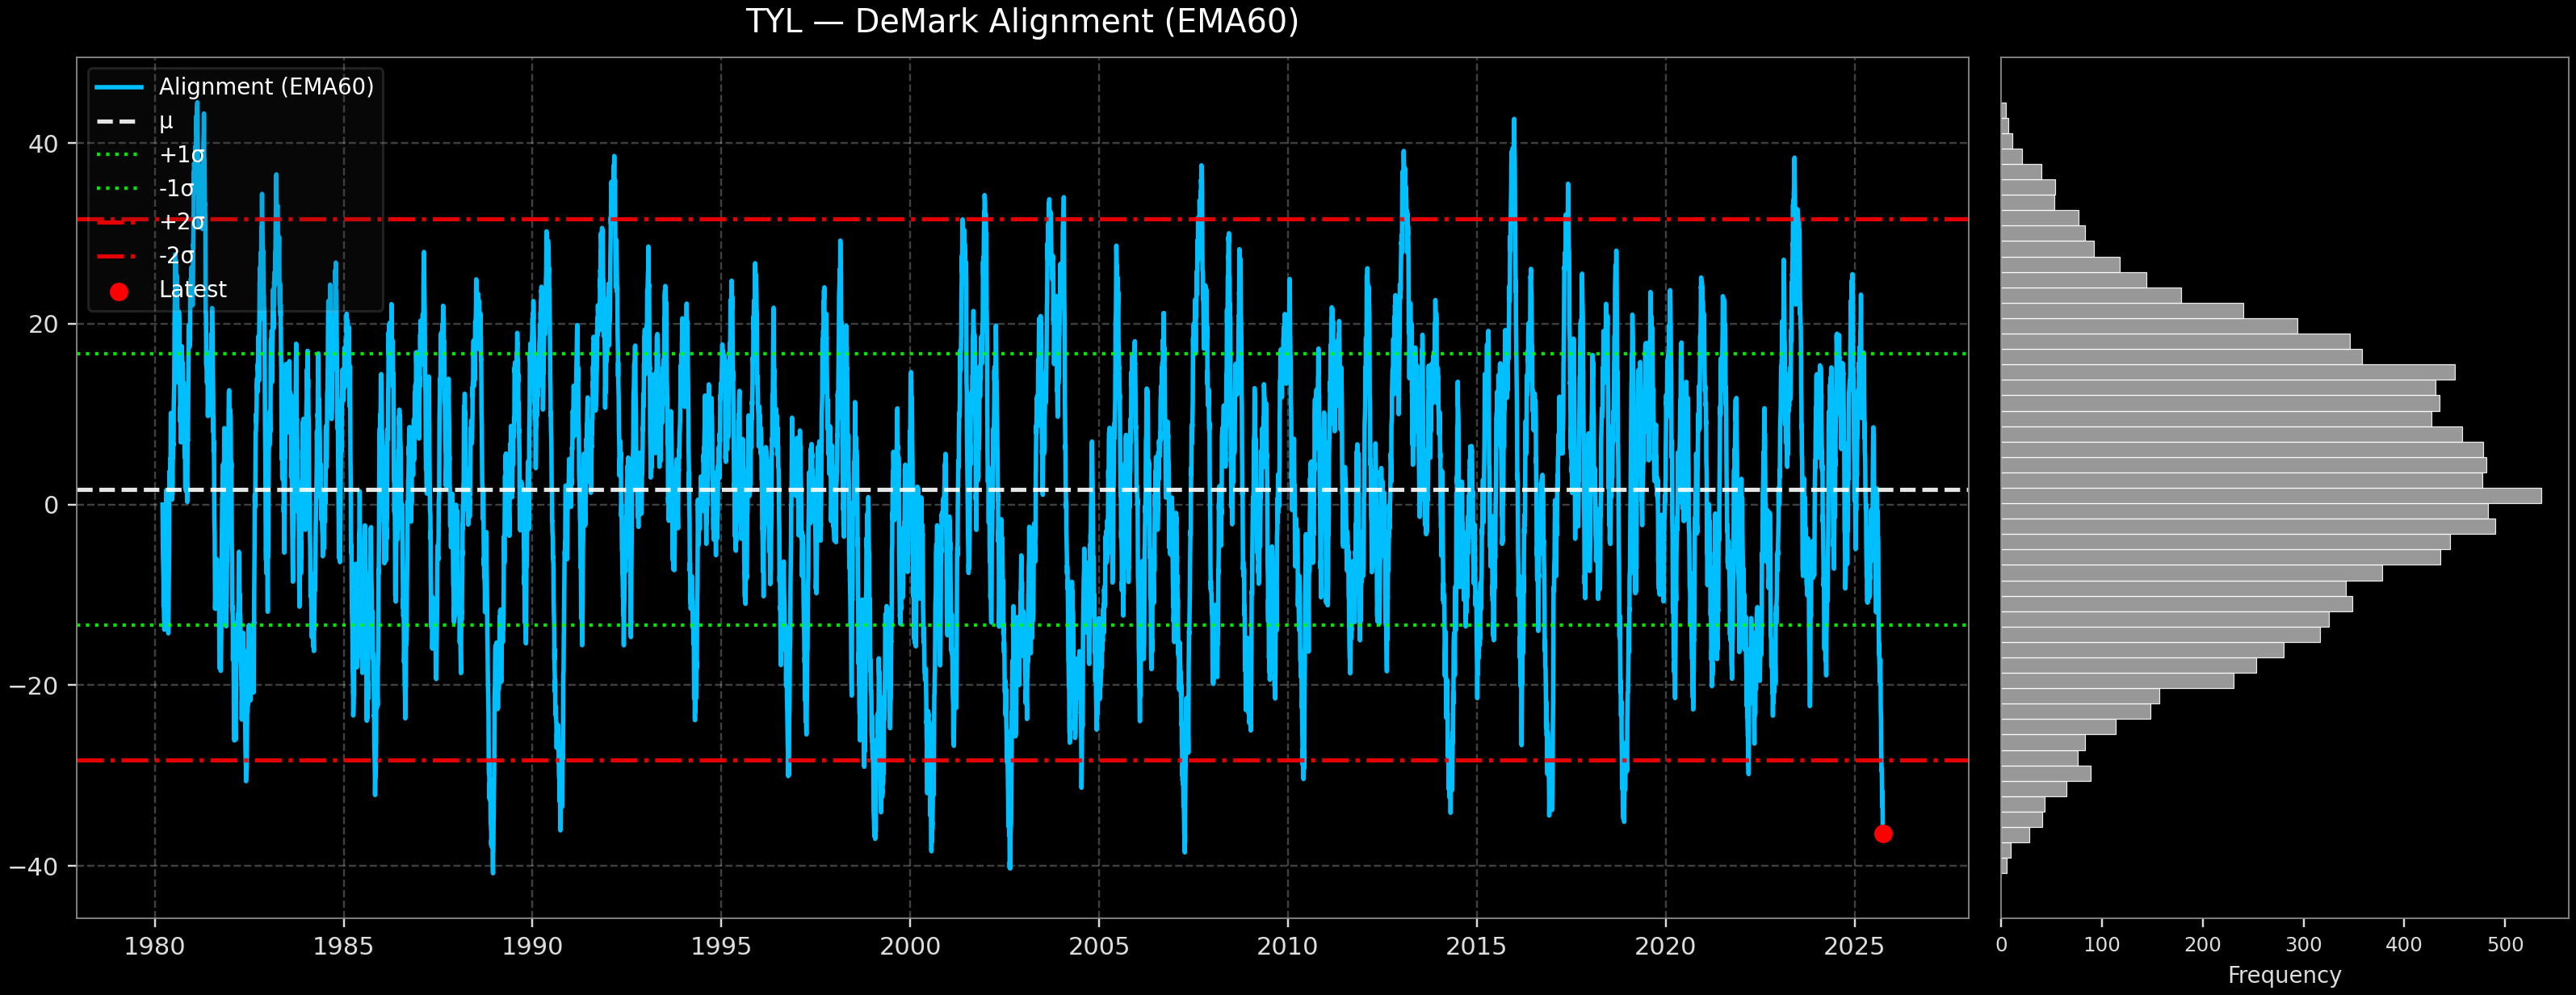Click the red Latest data point marker
Screen dimensions: 2576x995
click(1883, 833)
